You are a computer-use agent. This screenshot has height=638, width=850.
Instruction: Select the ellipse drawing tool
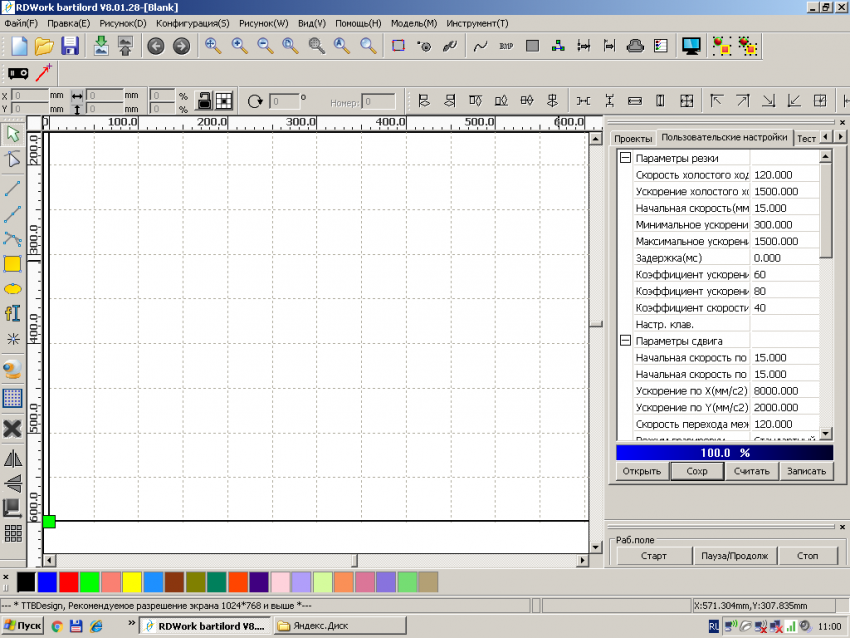click(13, 288)
